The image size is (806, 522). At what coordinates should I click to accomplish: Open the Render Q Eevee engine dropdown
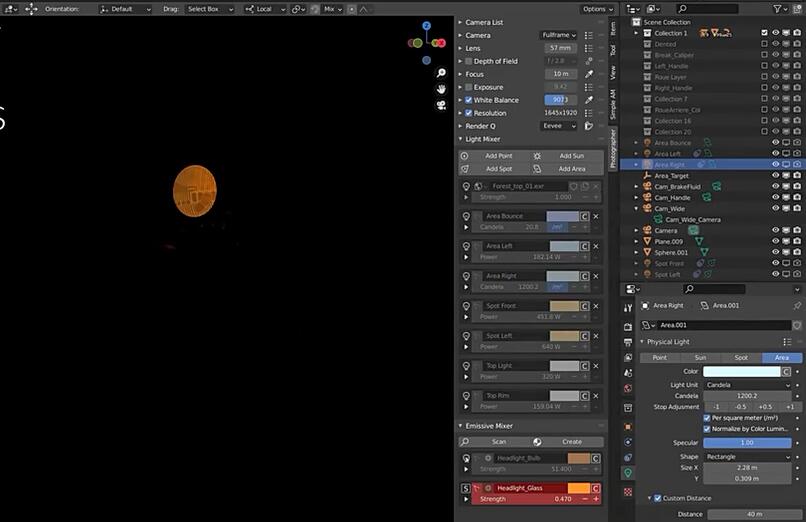coord(559,126)
